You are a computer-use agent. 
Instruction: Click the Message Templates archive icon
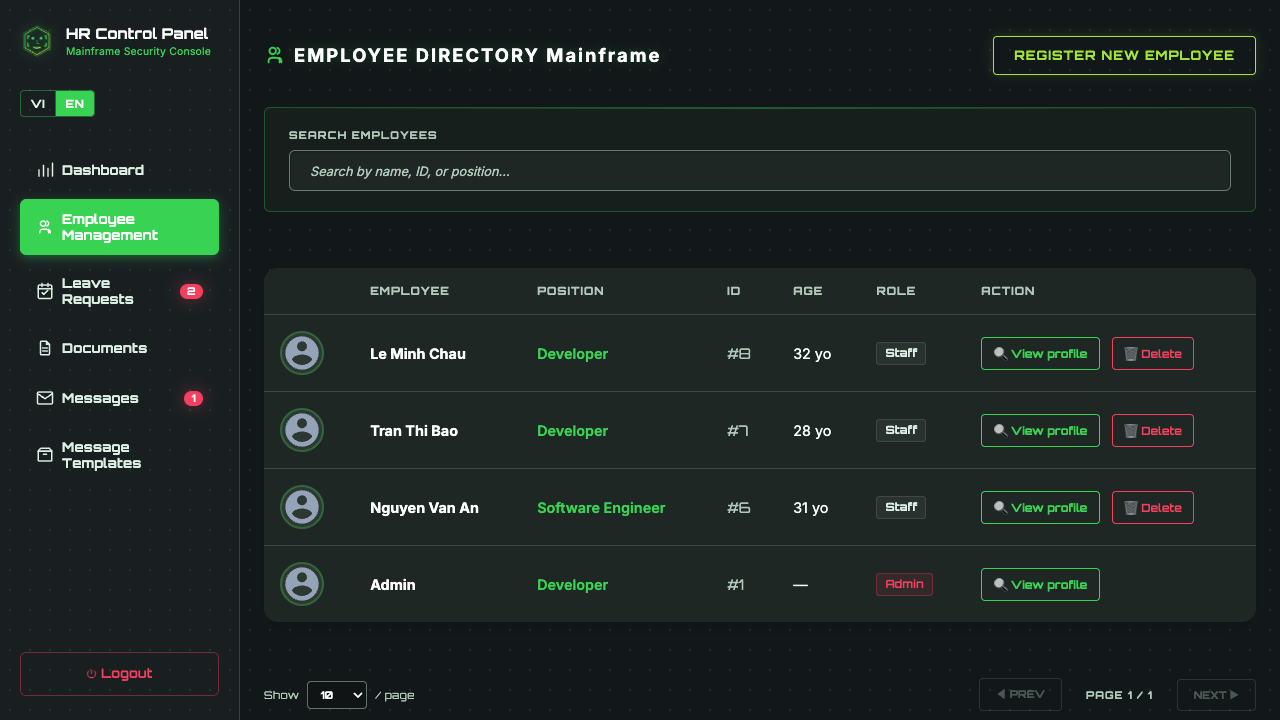point(45,455)
